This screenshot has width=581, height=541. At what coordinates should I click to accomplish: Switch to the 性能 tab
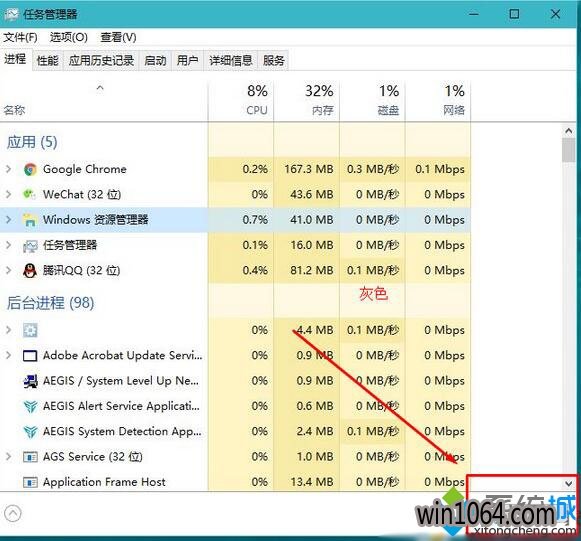click(47, 60)
